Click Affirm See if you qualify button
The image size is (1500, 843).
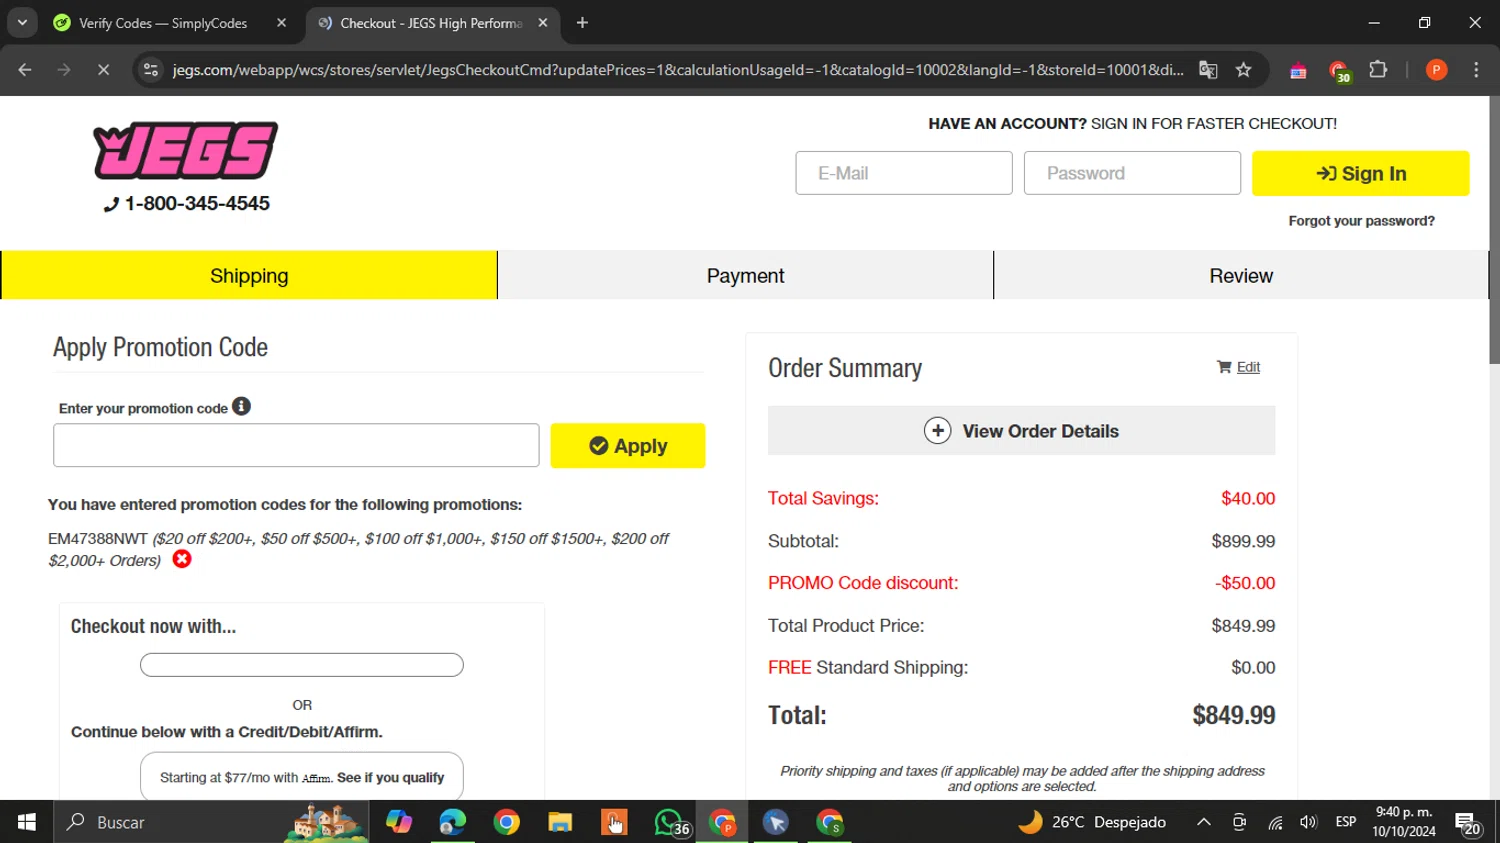coord(302,777)
